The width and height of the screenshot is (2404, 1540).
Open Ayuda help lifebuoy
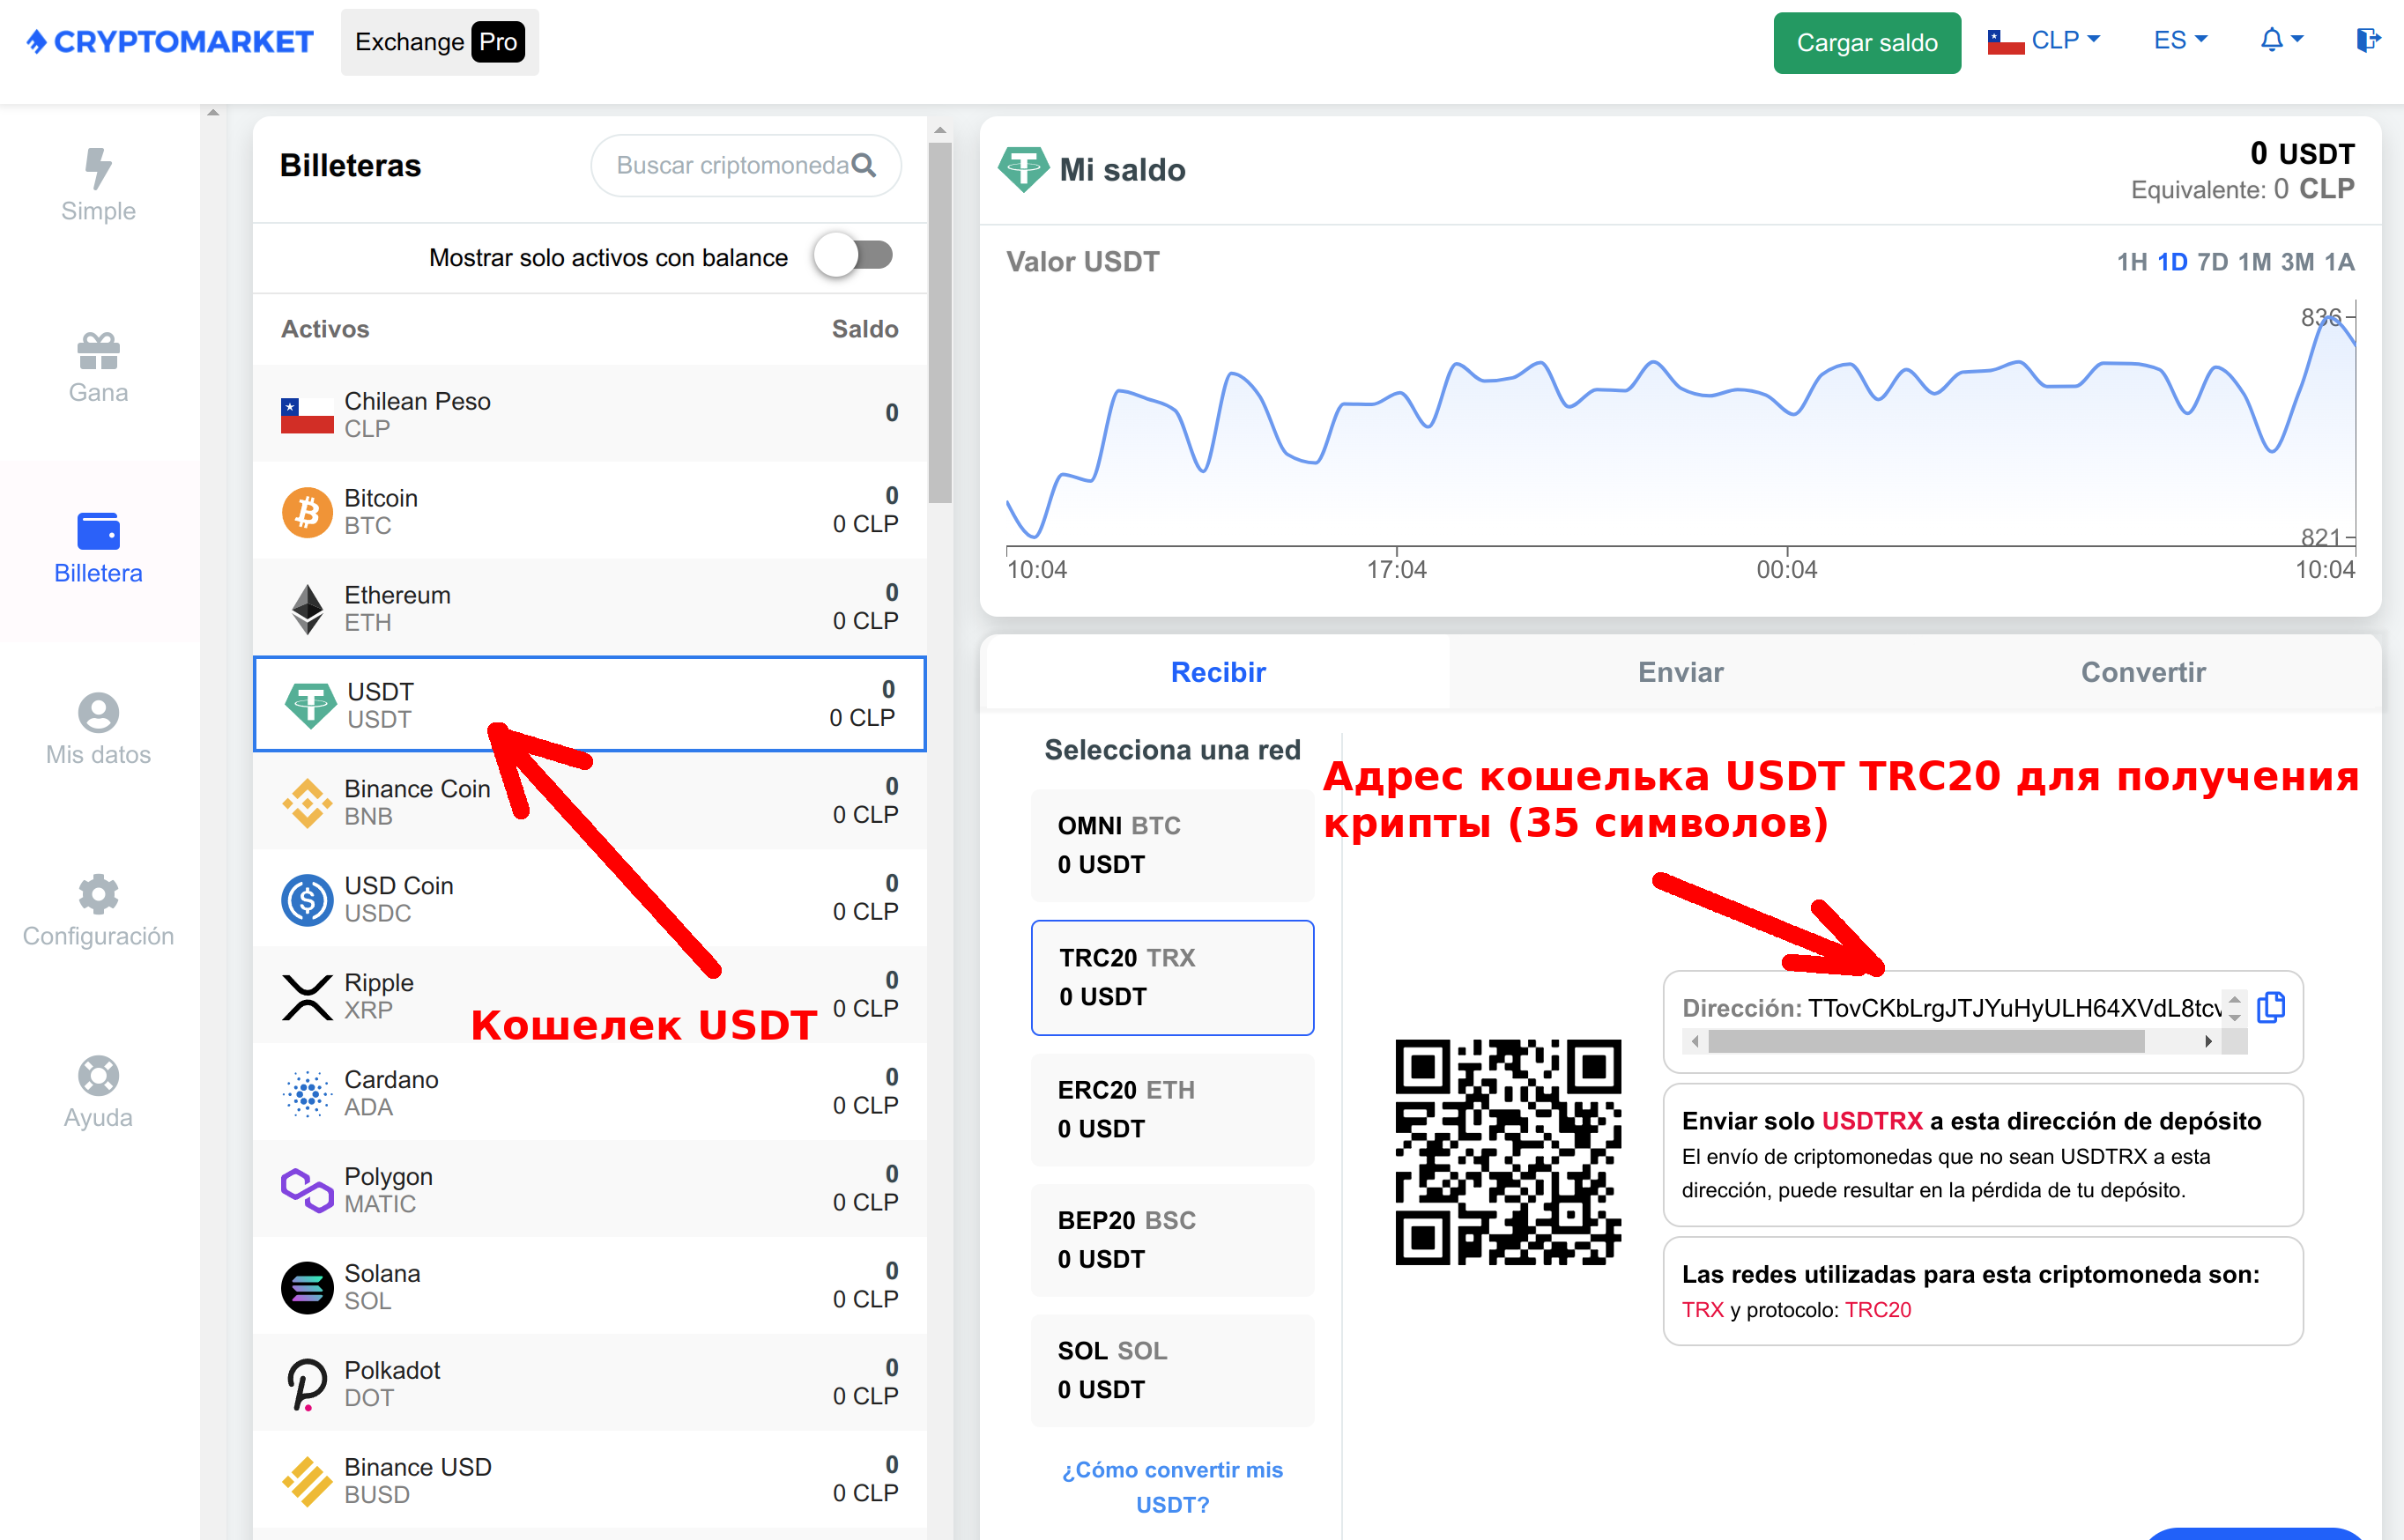[x=98, y=1076]
